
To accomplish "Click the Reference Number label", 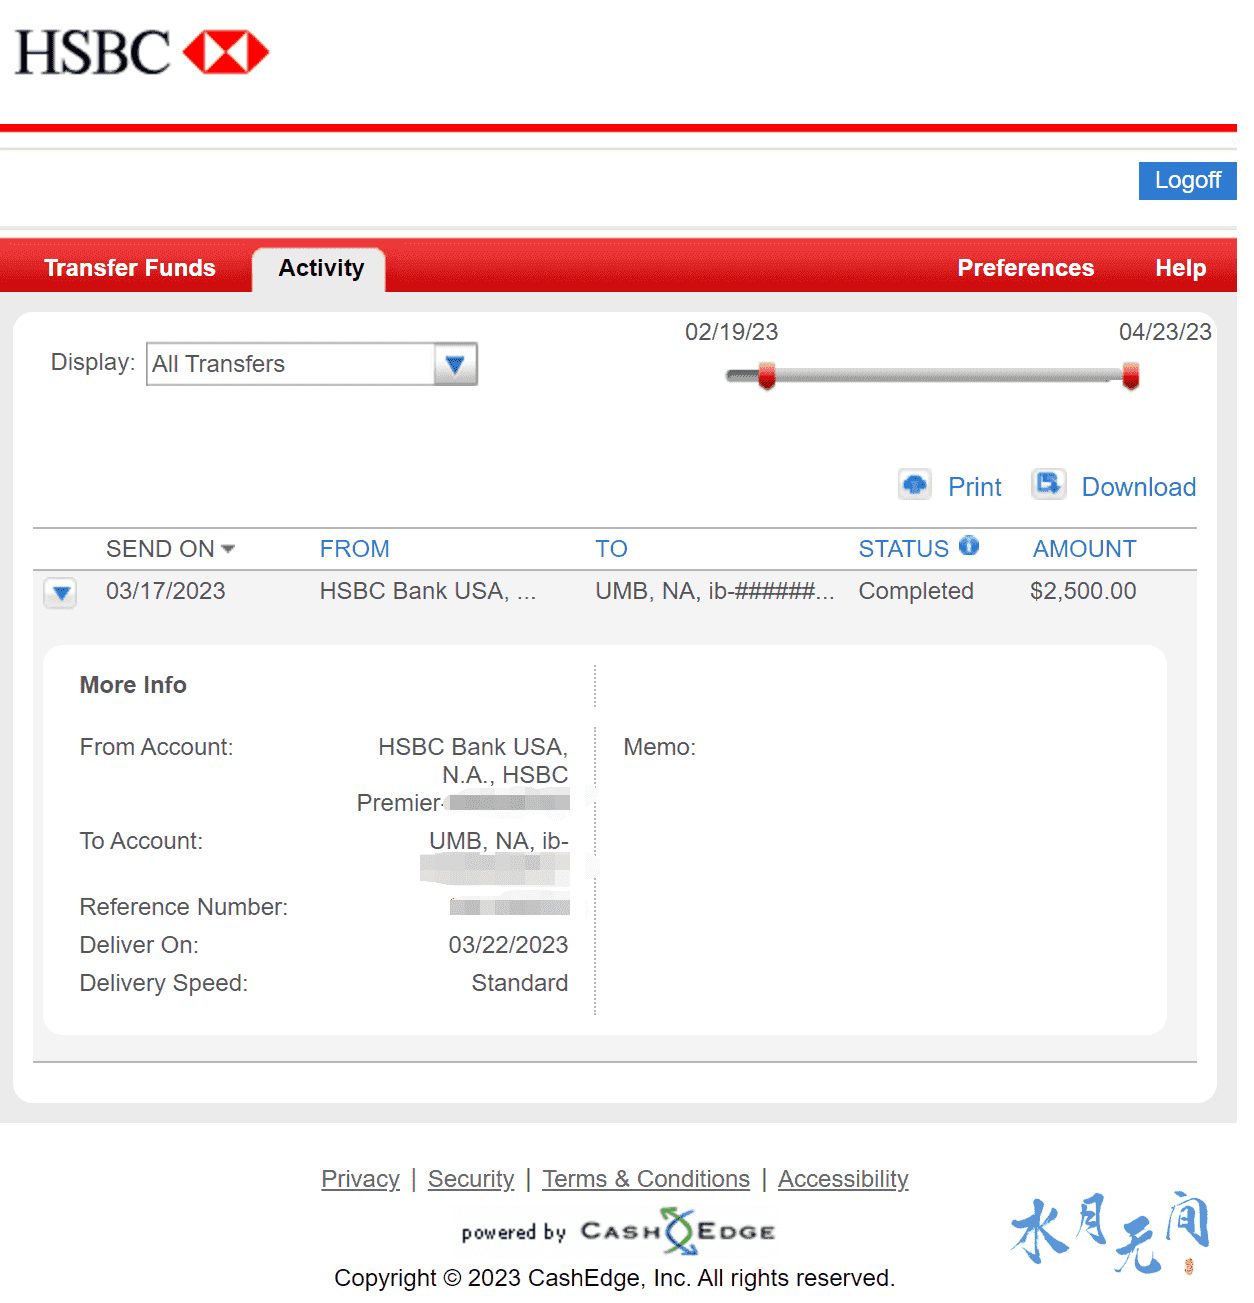I will [x=184, y=907].
